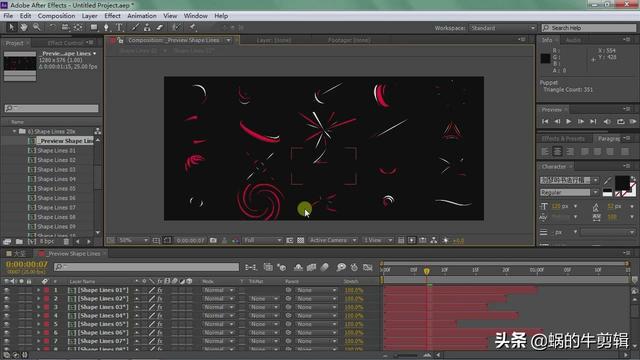Open the Animation menu
Image resolution: width=640 pixels, height=360 pixels.
(142, 16)
